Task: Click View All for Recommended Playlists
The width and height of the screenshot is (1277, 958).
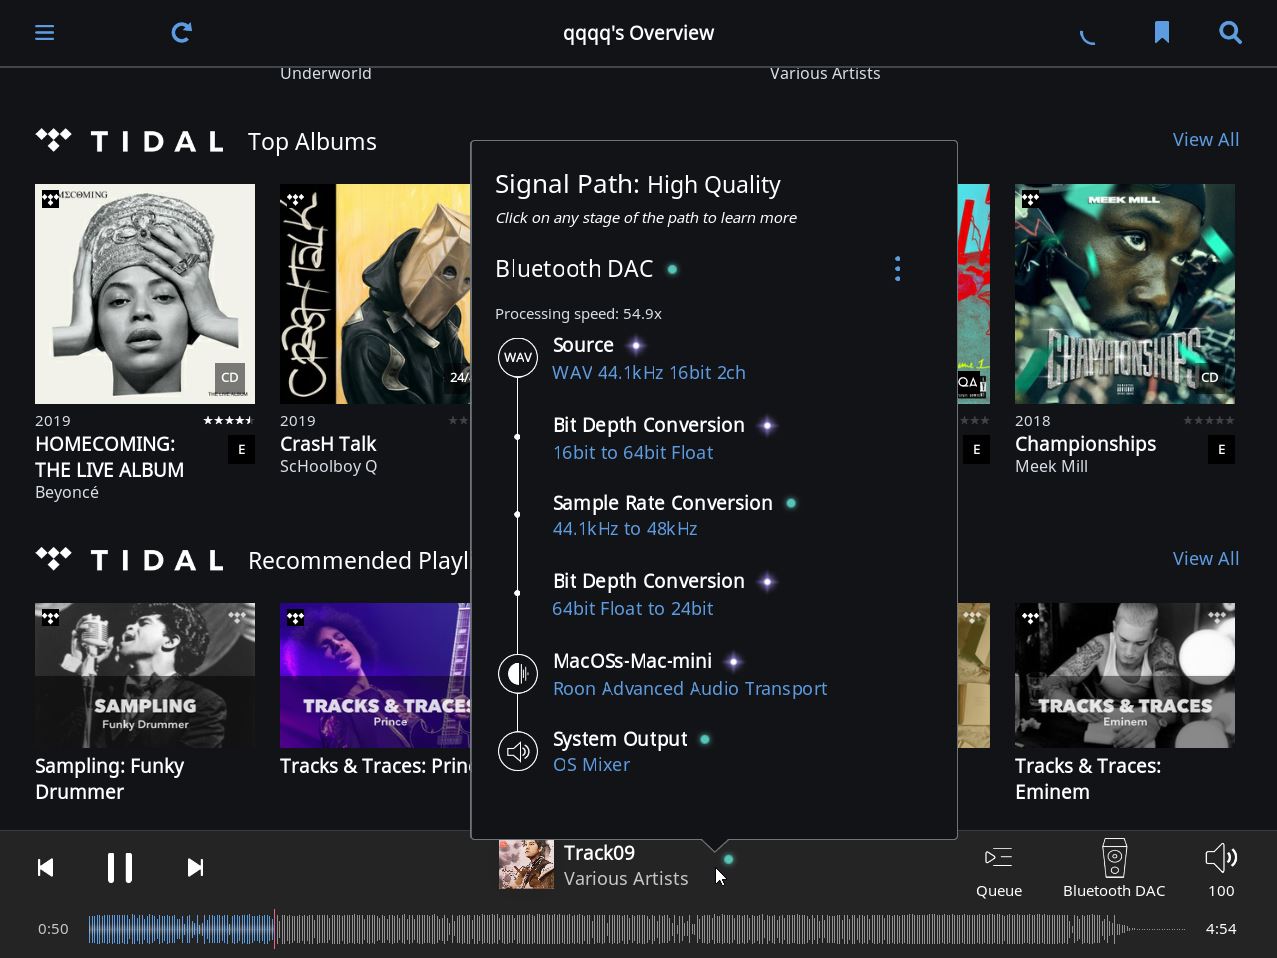Action: (x=1205, y=559)
